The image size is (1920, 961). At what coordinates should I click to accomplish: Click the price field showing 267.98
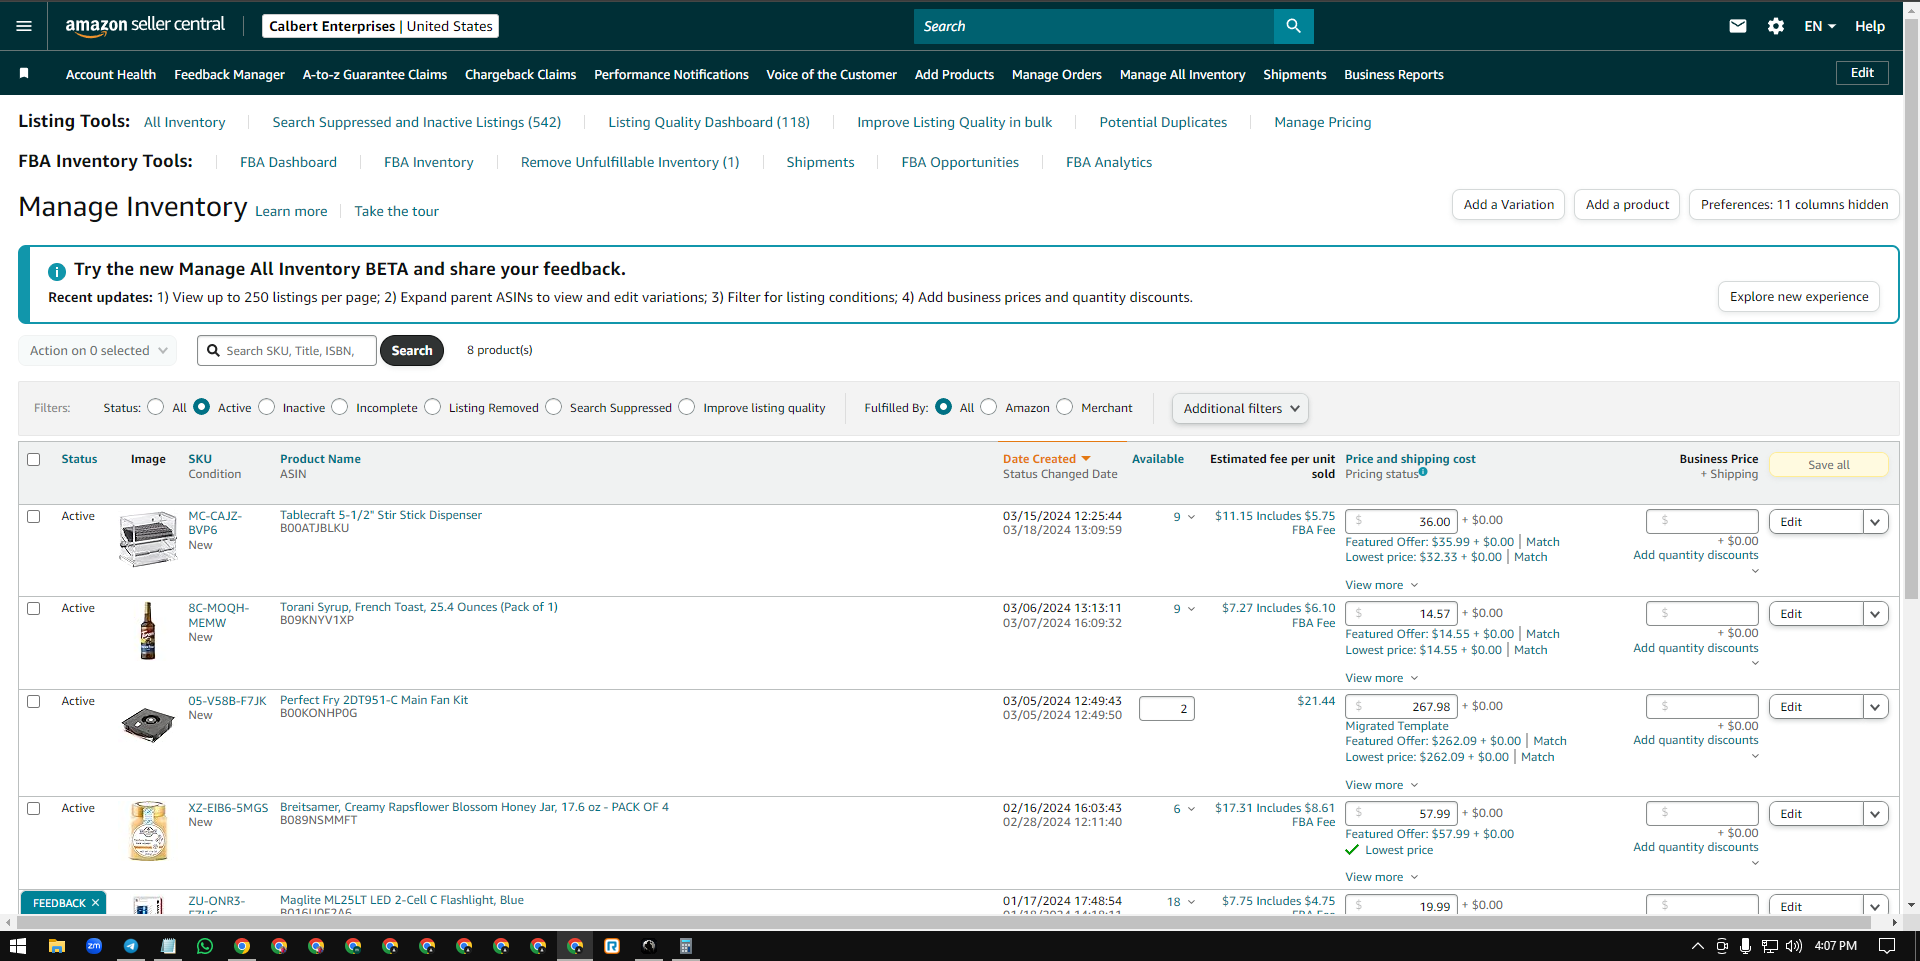pyautogui.click(x=1401, y=707)
